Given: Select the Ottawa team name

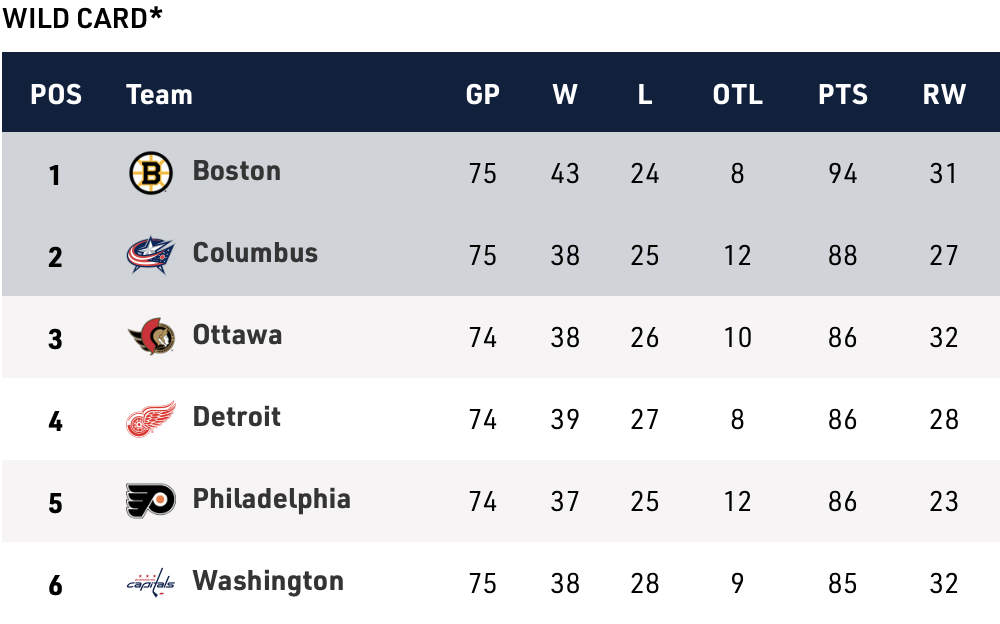Looking at the screenshot, I should pos(237,335).
